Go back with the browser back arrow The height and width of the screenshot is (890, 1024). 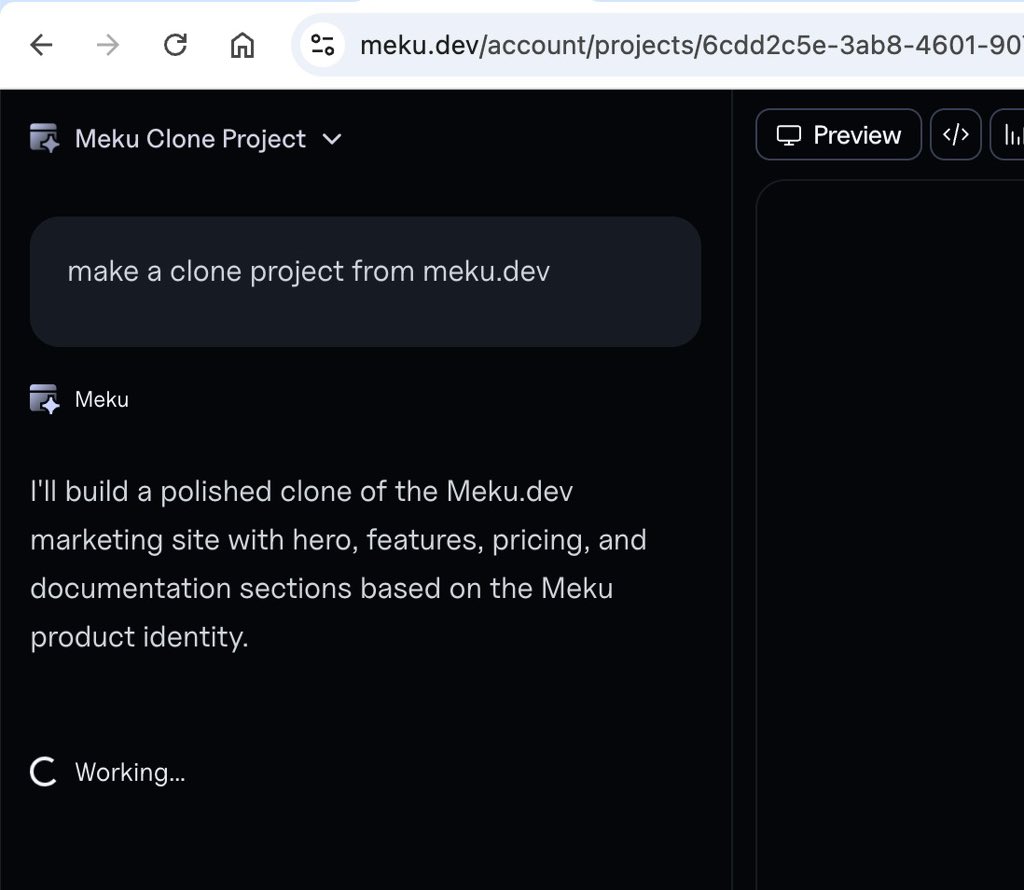click(x=41, y=45)
